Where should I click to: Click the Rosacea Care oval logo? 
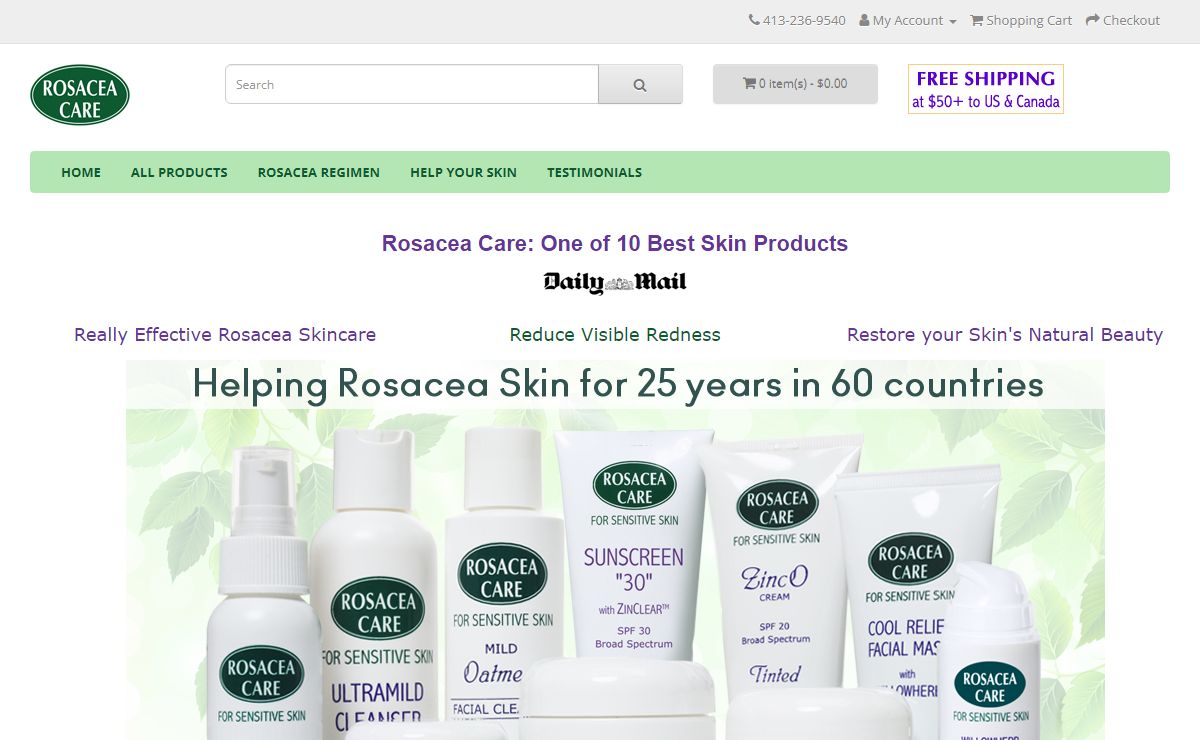tap(80, 95)
